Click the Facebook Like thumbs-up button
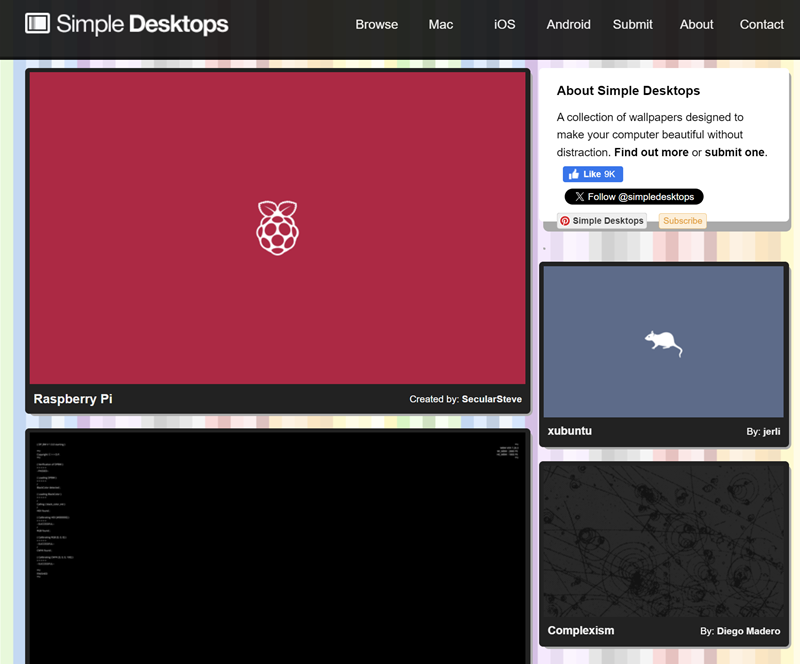 (x=593, y=174)
